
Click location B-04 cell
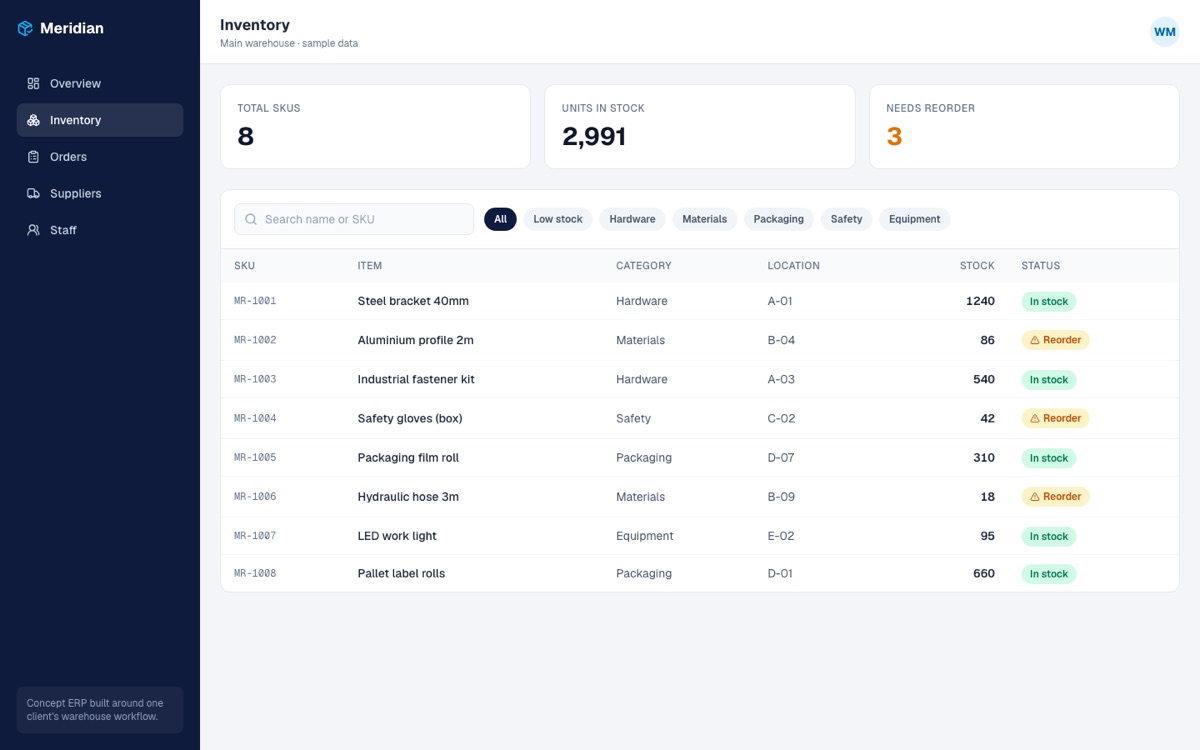(782, 340)
